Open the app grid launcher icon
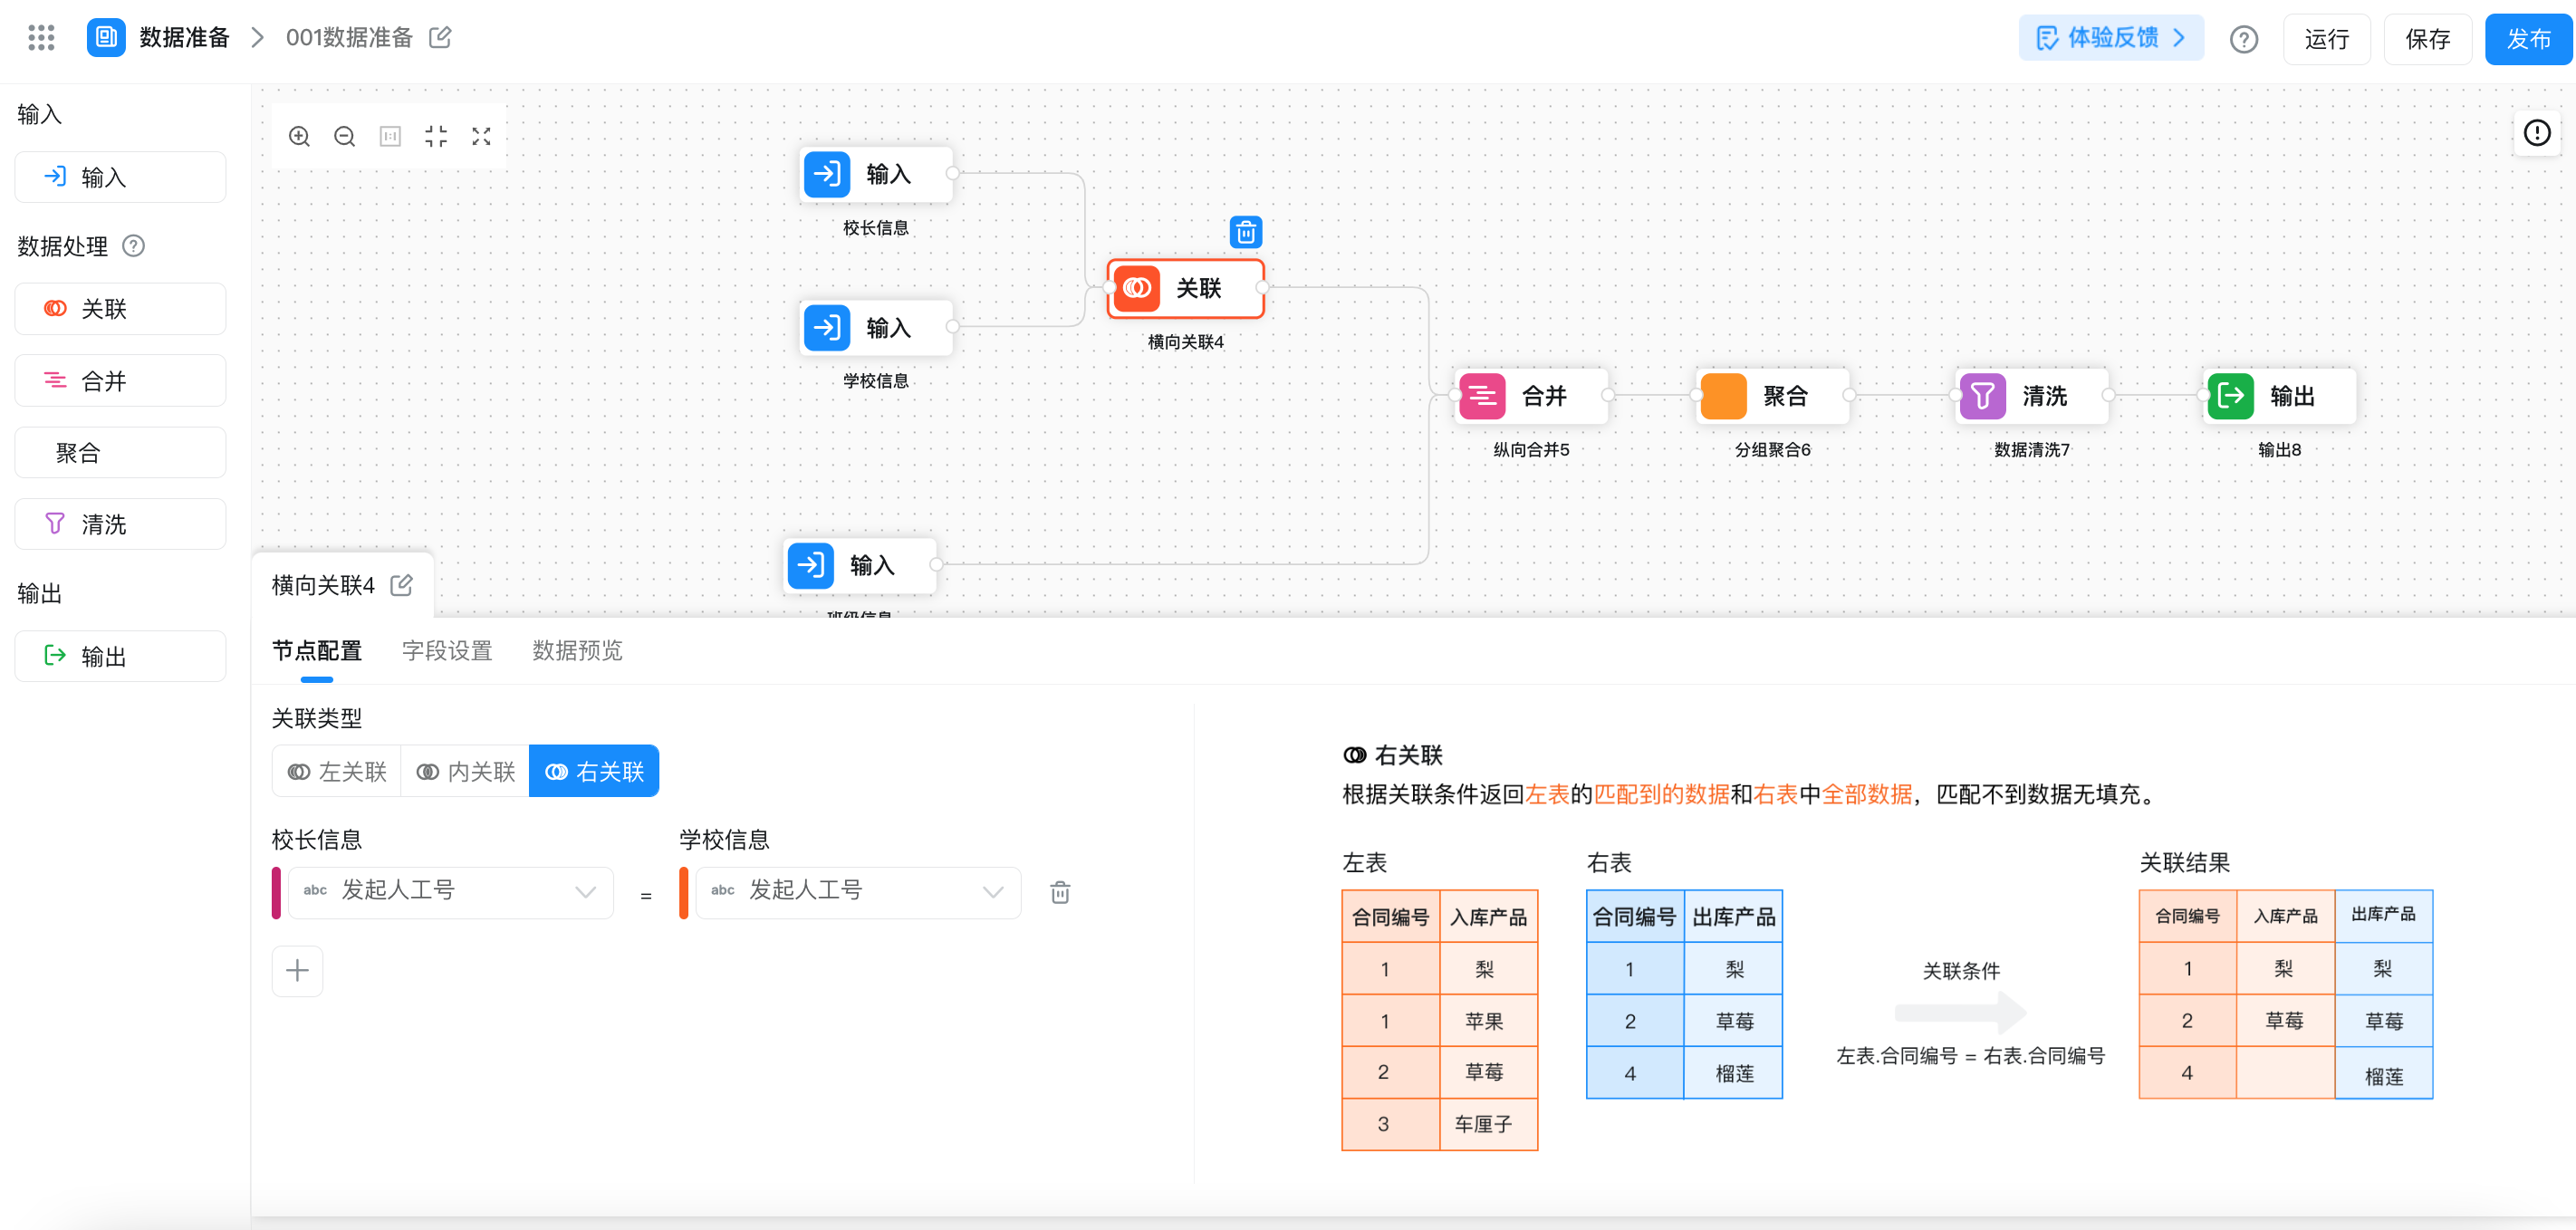 41,38
